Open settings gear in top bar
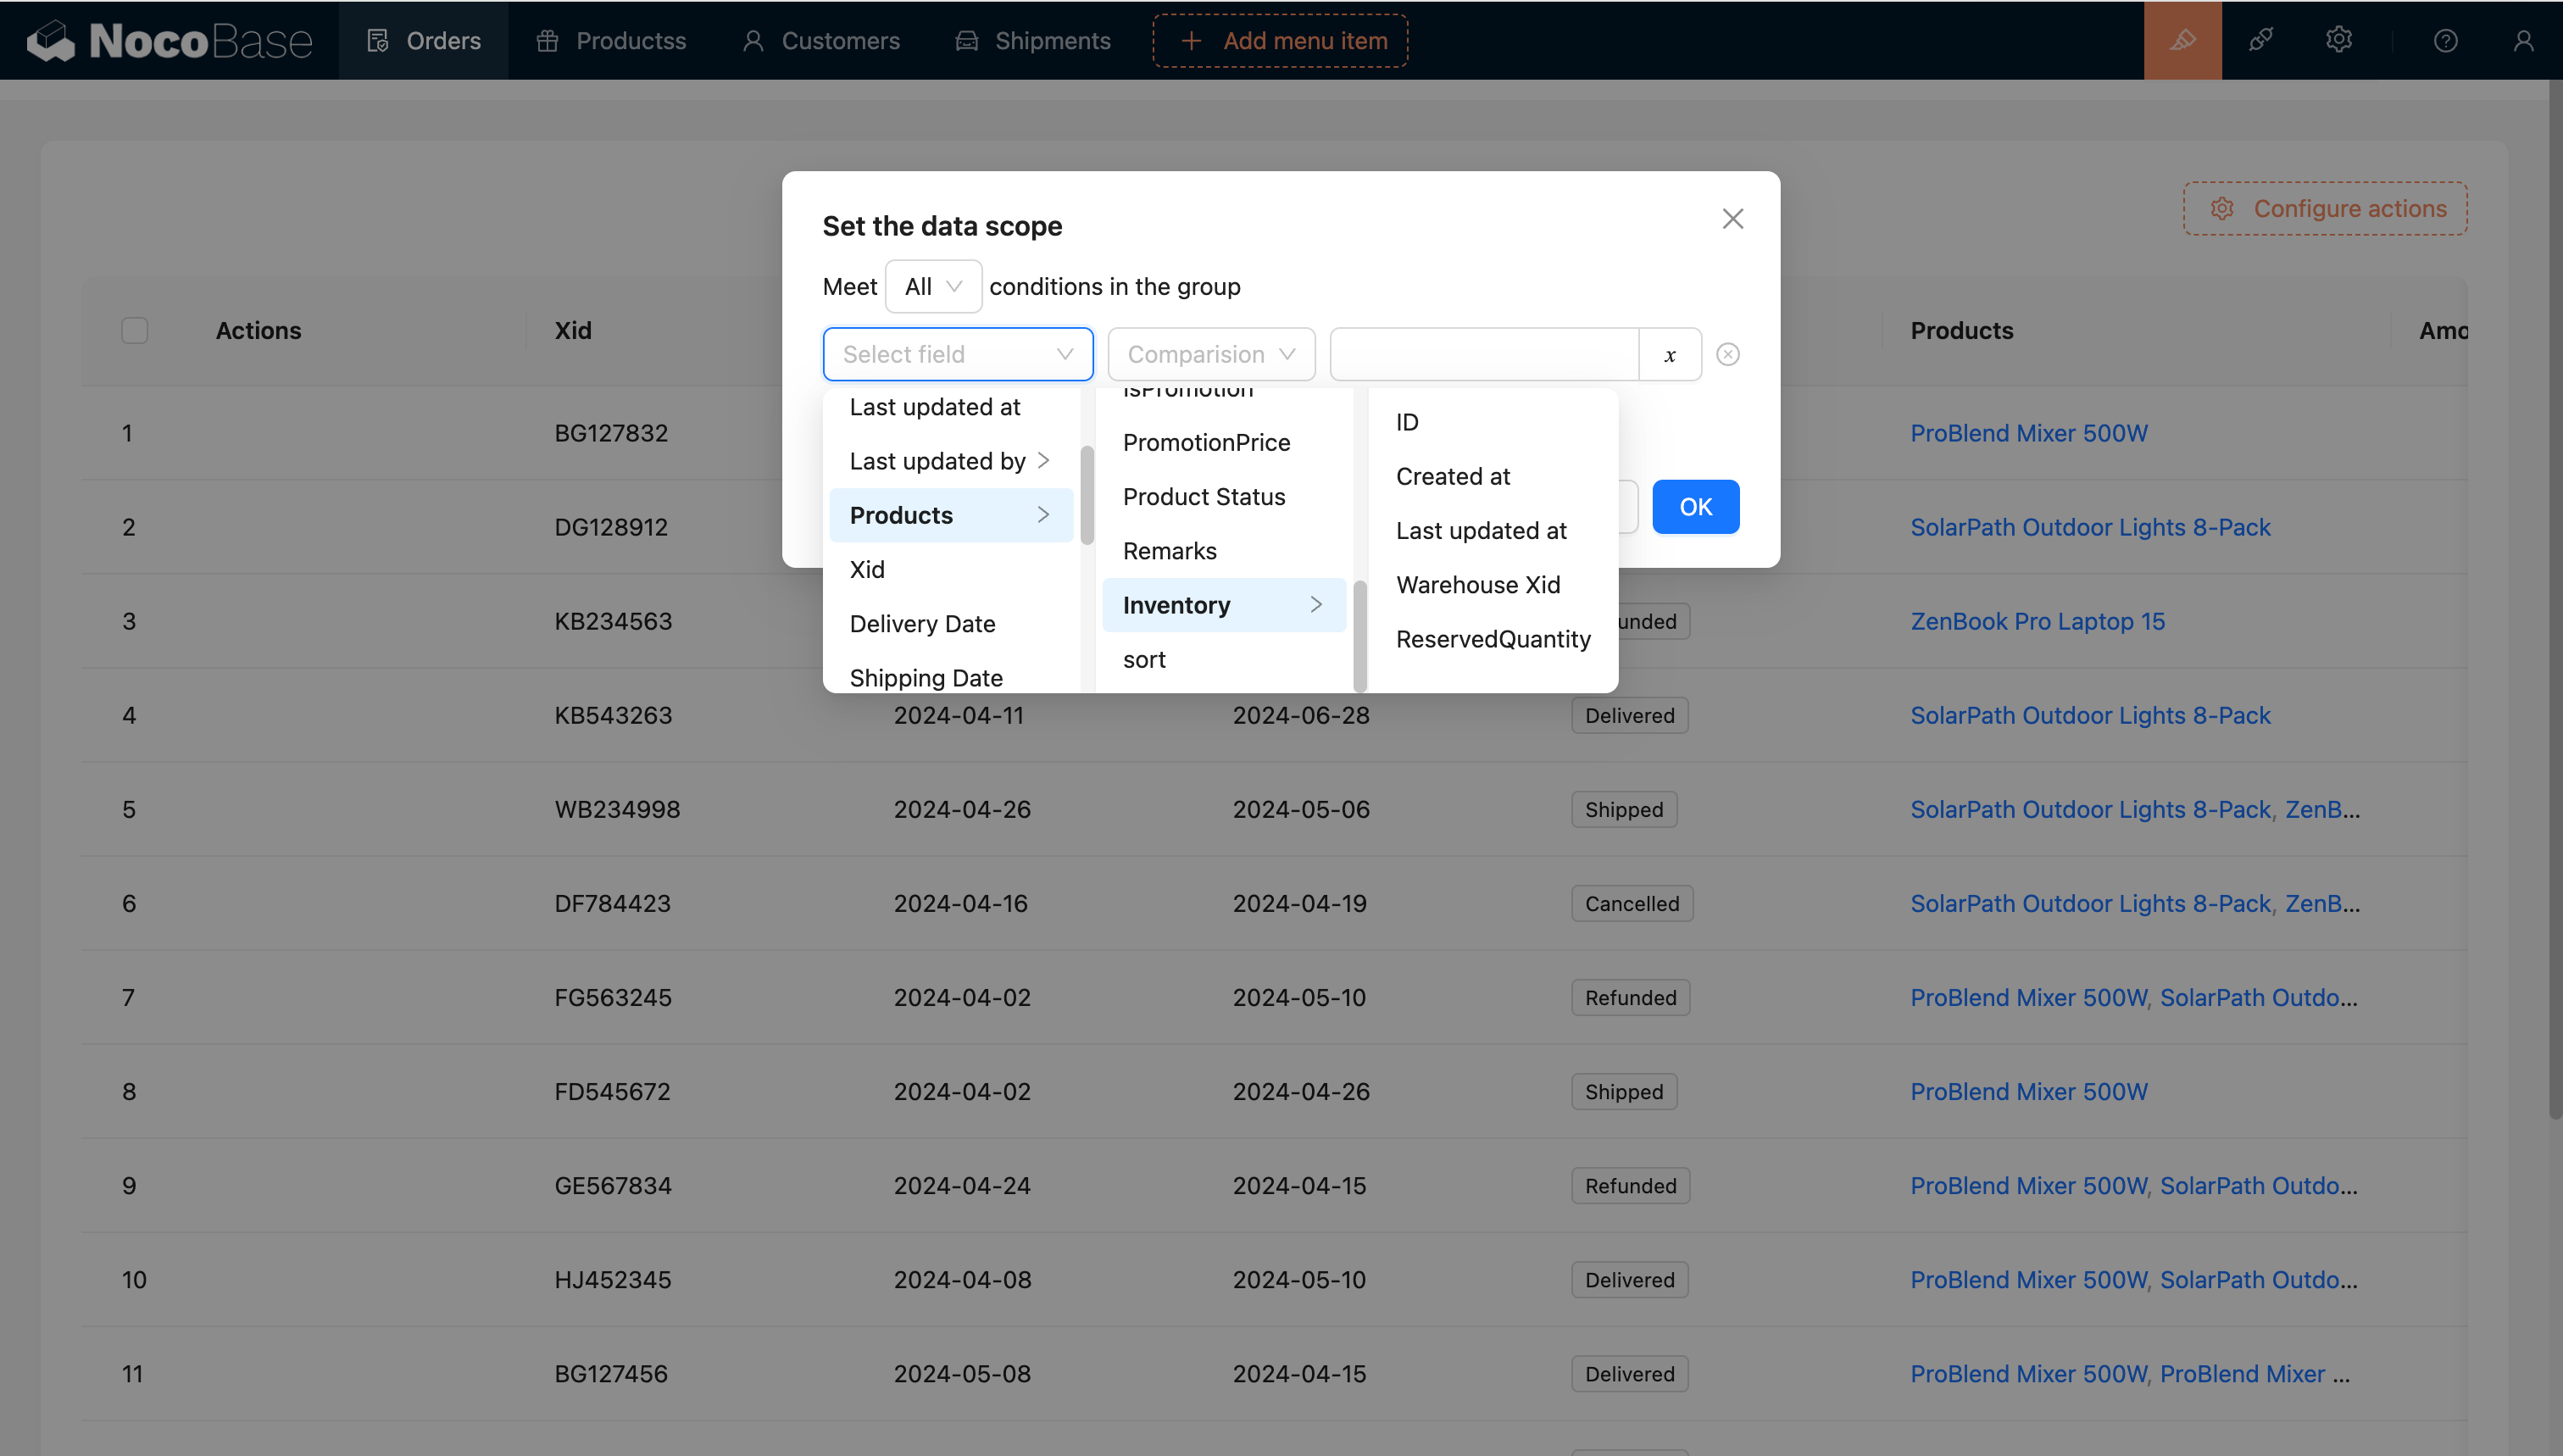This screenshot has height=1456, width=2563. [x=2338, y=40]
